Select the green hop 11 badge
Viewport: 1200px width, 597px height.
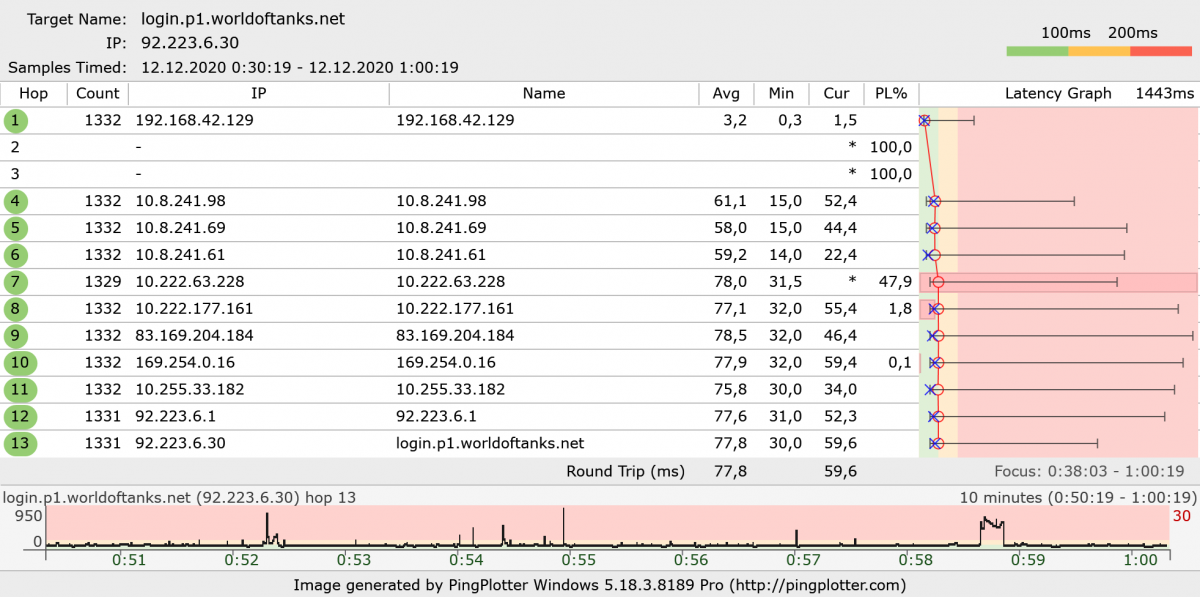click(19, 390)
